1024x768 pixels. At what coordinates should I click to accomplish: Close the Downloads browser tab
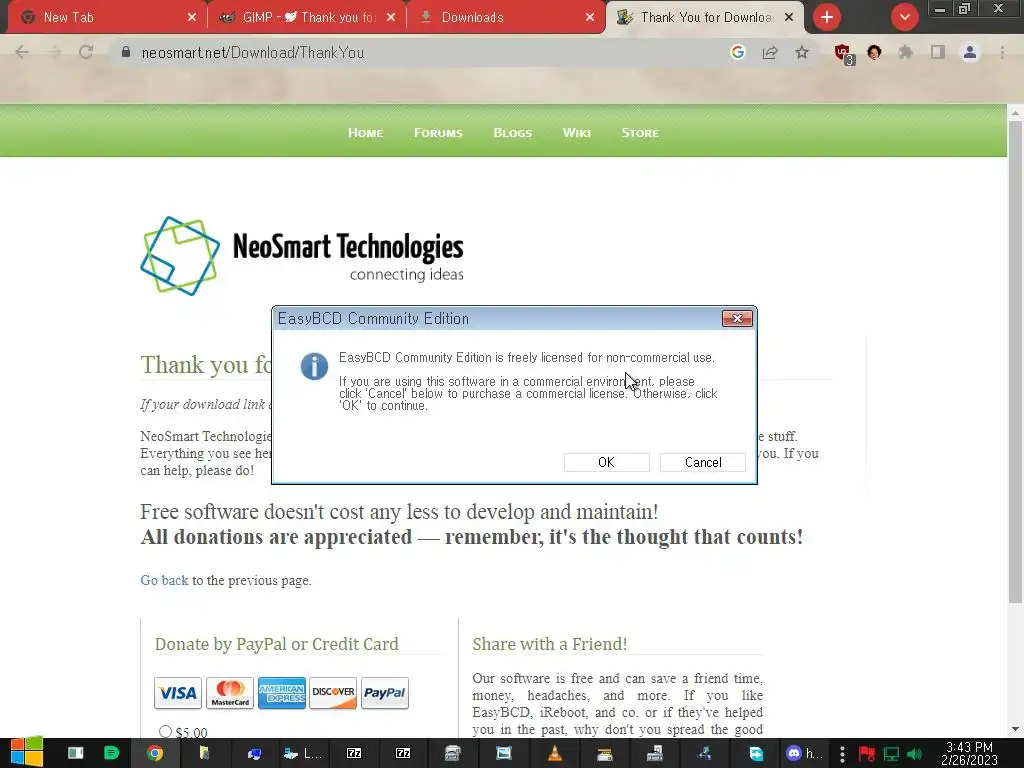pos(590,18)
